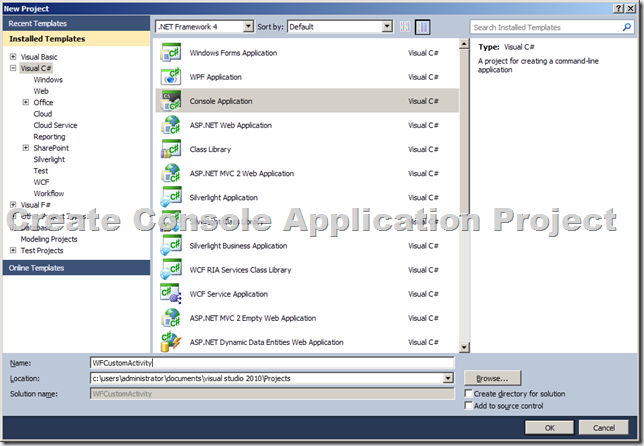Collapse the Visual C# node
The width and height of the screenshot is (644, 446).
click(x=13, y=68)
